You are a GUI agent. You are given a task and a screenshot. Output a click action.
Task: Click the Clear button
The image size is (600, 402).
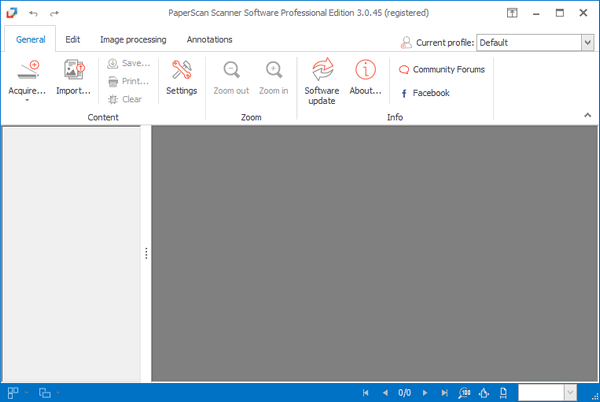[x=125, y=99]
